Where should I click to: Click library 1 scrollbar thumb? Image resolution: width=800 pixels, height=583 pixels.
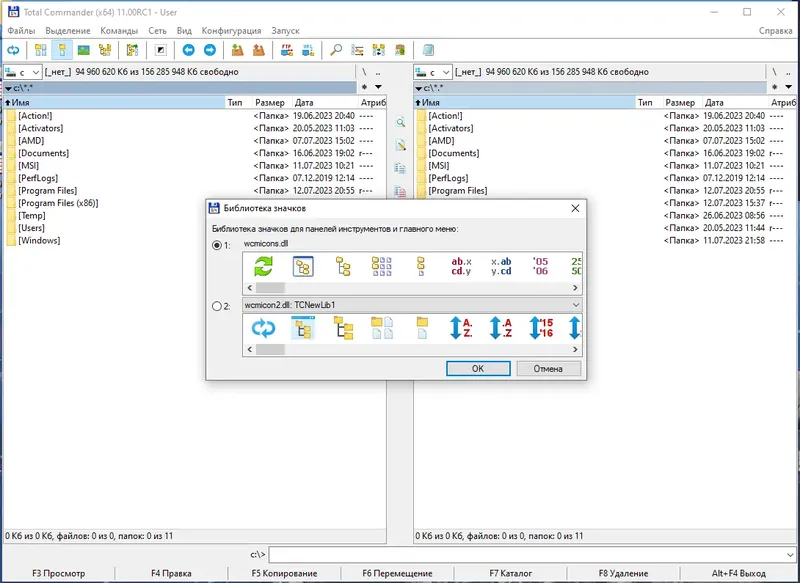(270, 288)
